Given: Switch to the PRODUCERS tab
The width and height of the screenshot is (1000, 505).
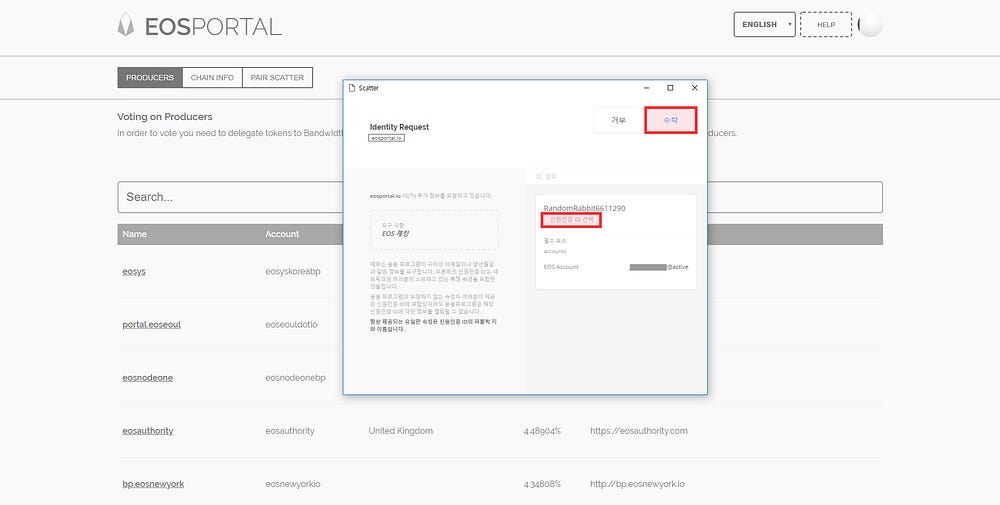Looking at the screenshot, I should pos(150,77).
